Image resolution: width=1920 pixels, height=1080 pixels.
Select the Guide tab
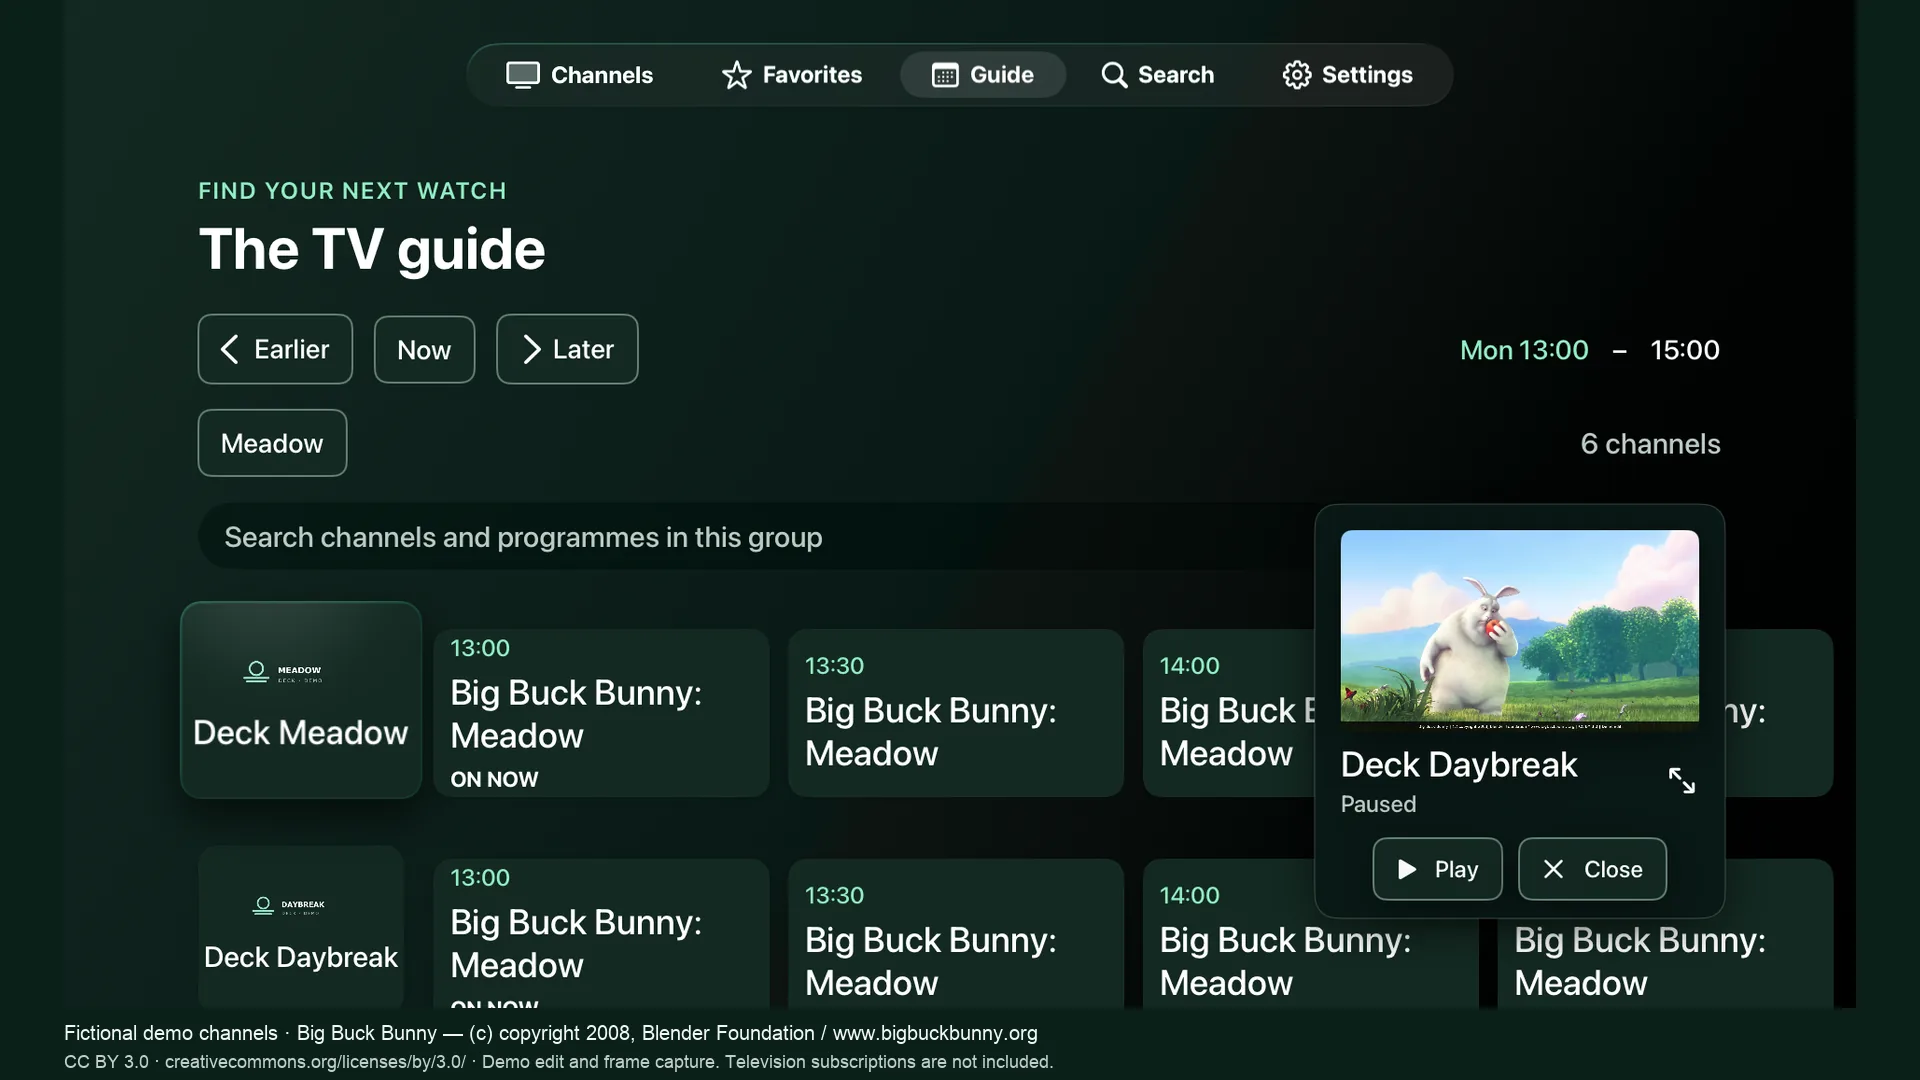[x=983, y=75]
